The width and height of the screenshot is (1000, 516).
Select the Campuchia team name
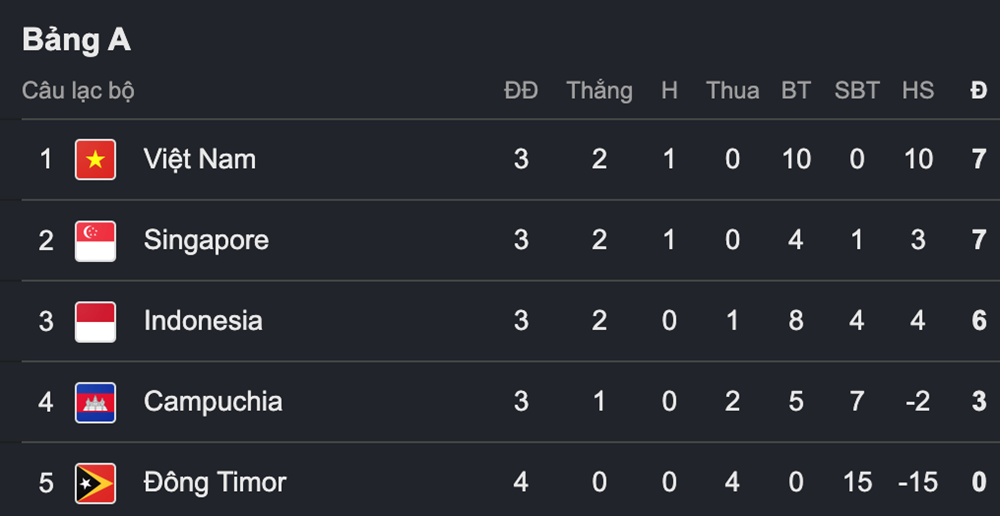tap(213, 402)
